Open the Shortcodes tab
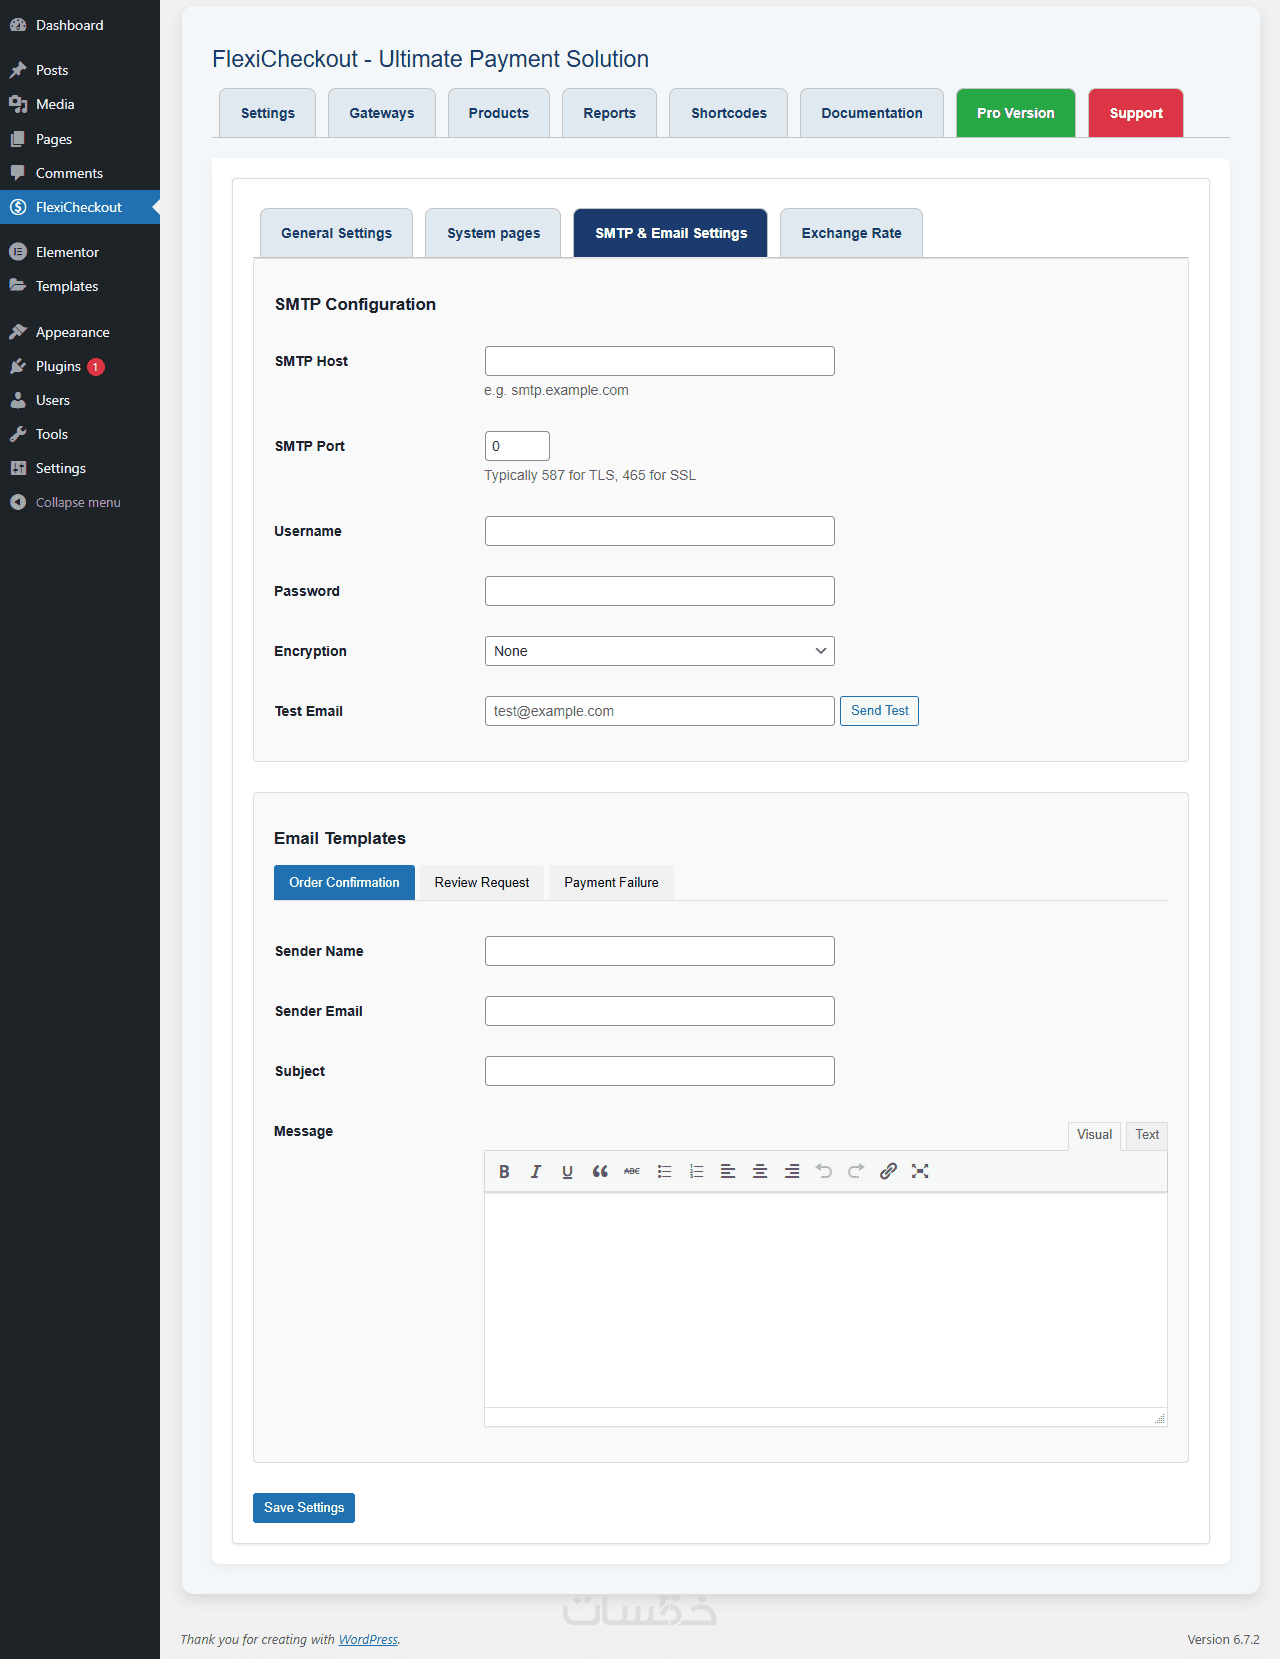 point(728,113)
